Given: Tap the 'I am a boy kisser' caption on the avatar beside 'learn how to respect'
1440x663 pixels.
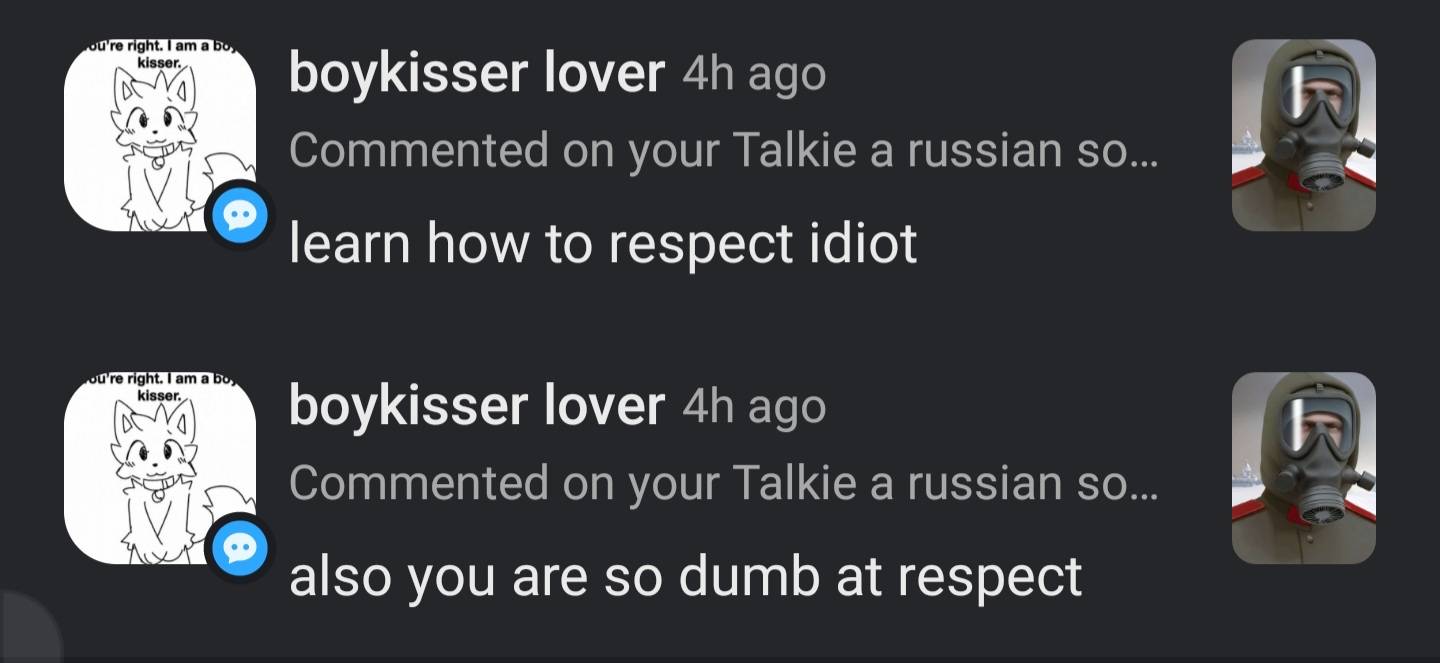Looking at the screenshot, I should 158,54.
